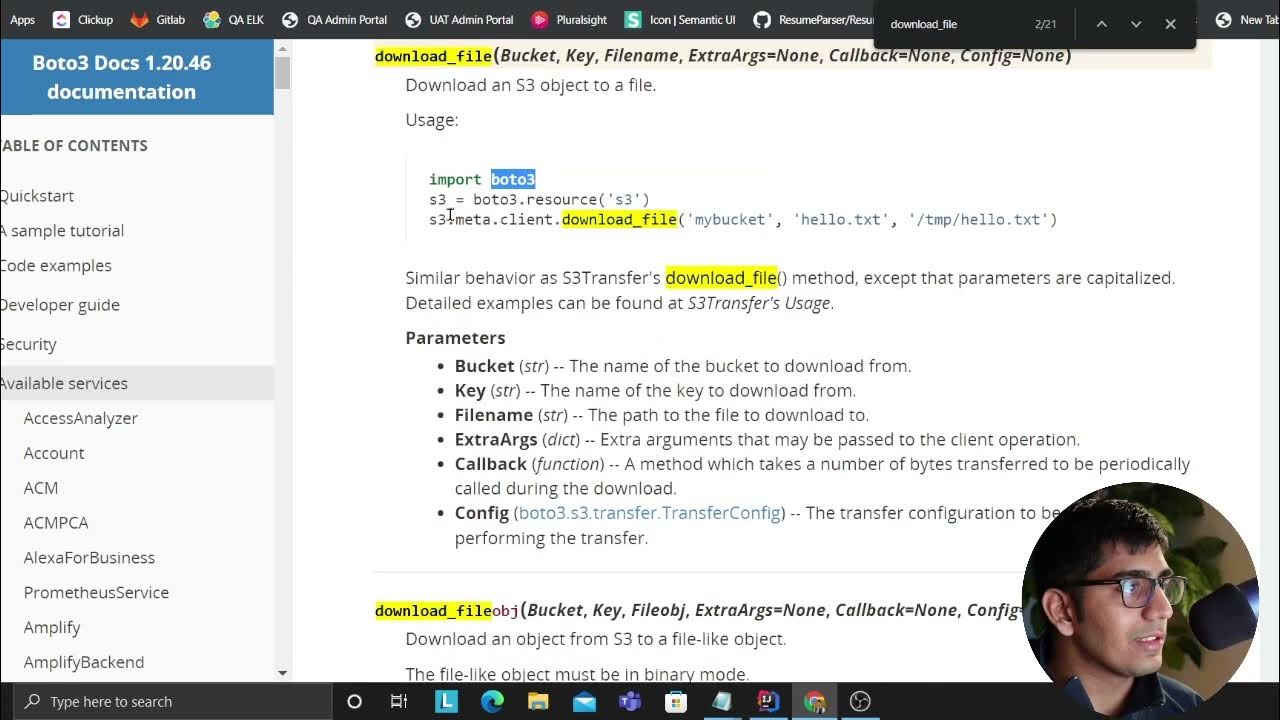This screenshot has width=1280, height=720.
Task: Select Available services in sidebar
Action: 137,383
